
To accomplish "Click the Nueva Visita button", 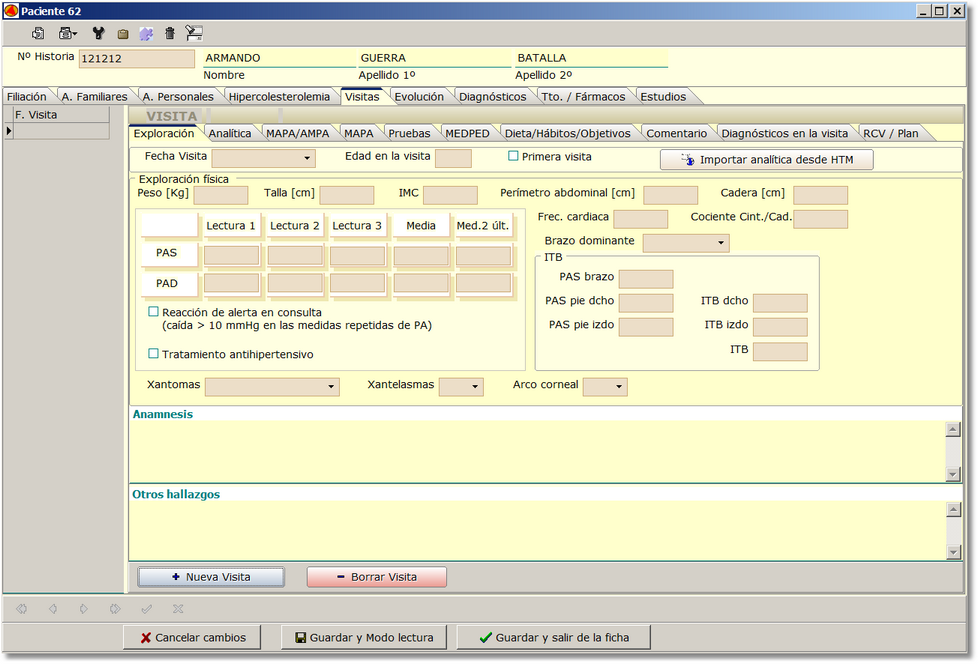I will (x=211, y=577).
